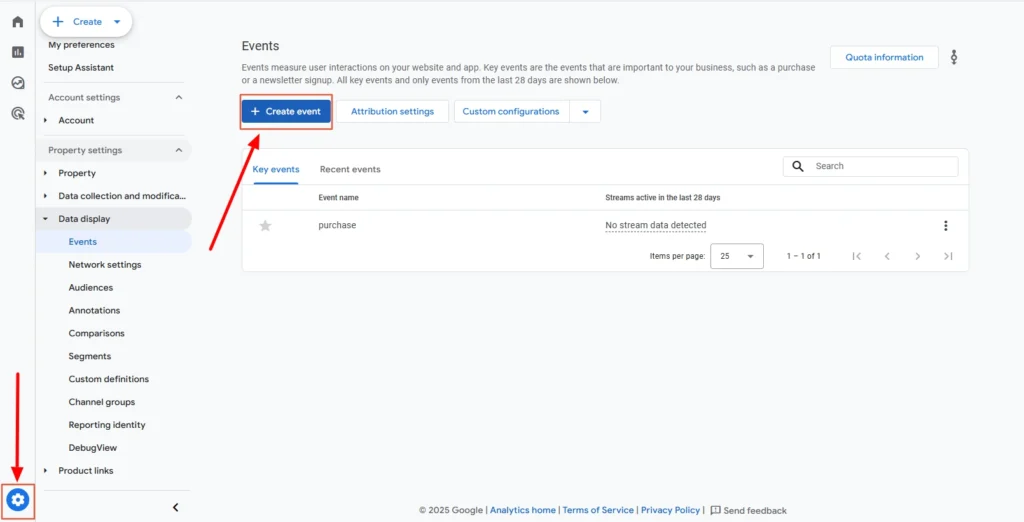Open the three-dot menu for purchase
Screen dimensions: 1024x522
pos(945,226)
